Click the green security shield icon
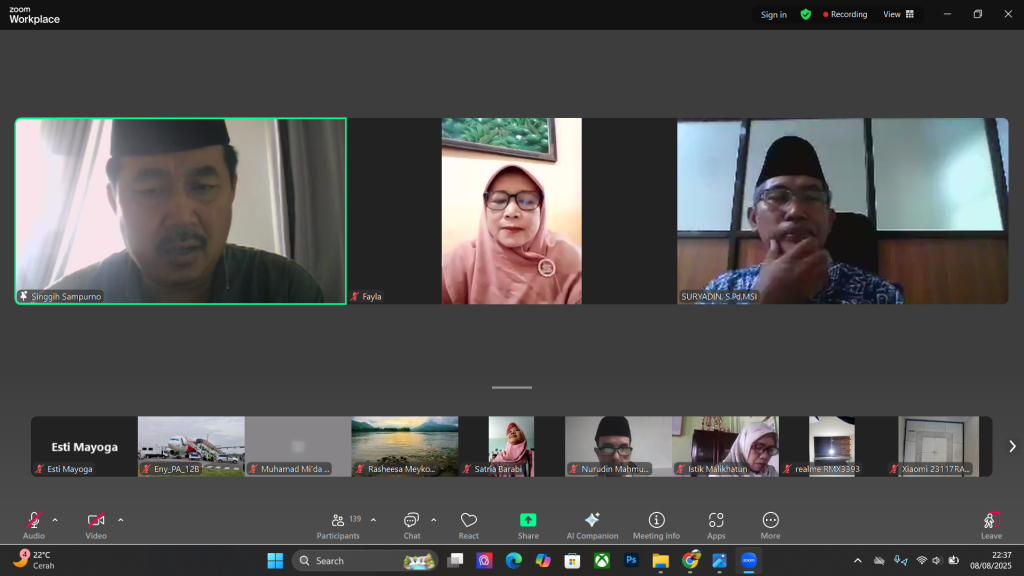 click(805, 15)
